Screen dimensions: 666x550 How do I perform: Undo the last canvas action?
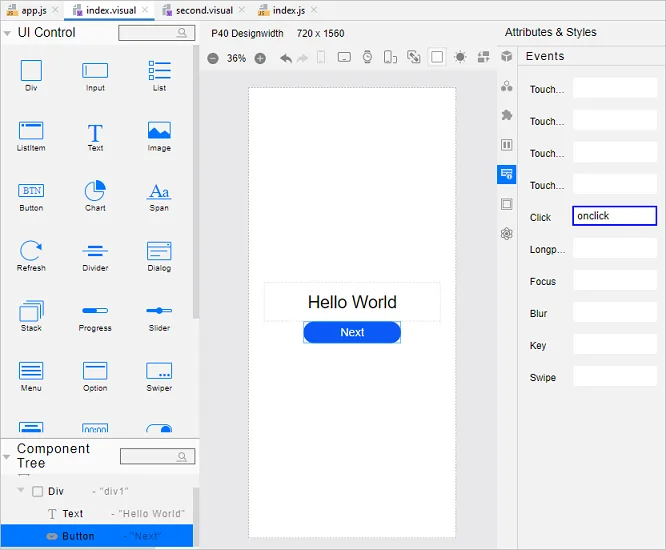pyautogui.click(x=286, y=58)
